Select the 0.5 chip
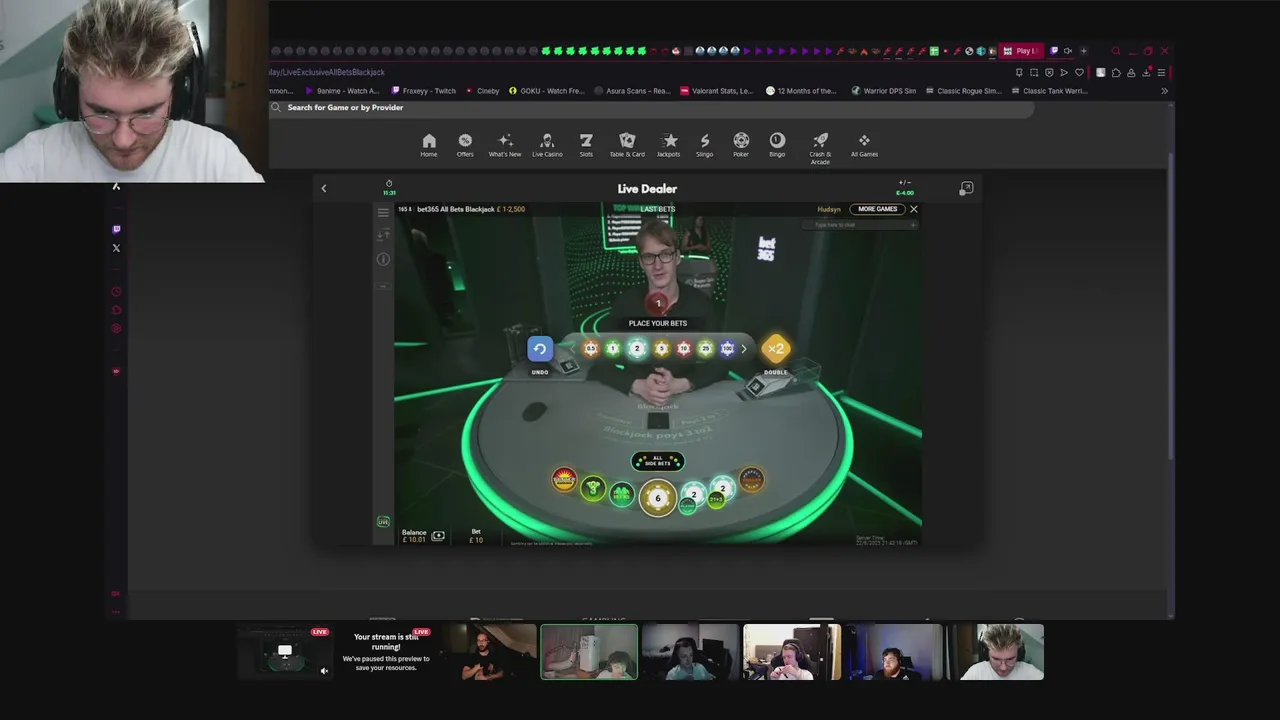Screen dimensions: 1280x720 pos(591,348)
